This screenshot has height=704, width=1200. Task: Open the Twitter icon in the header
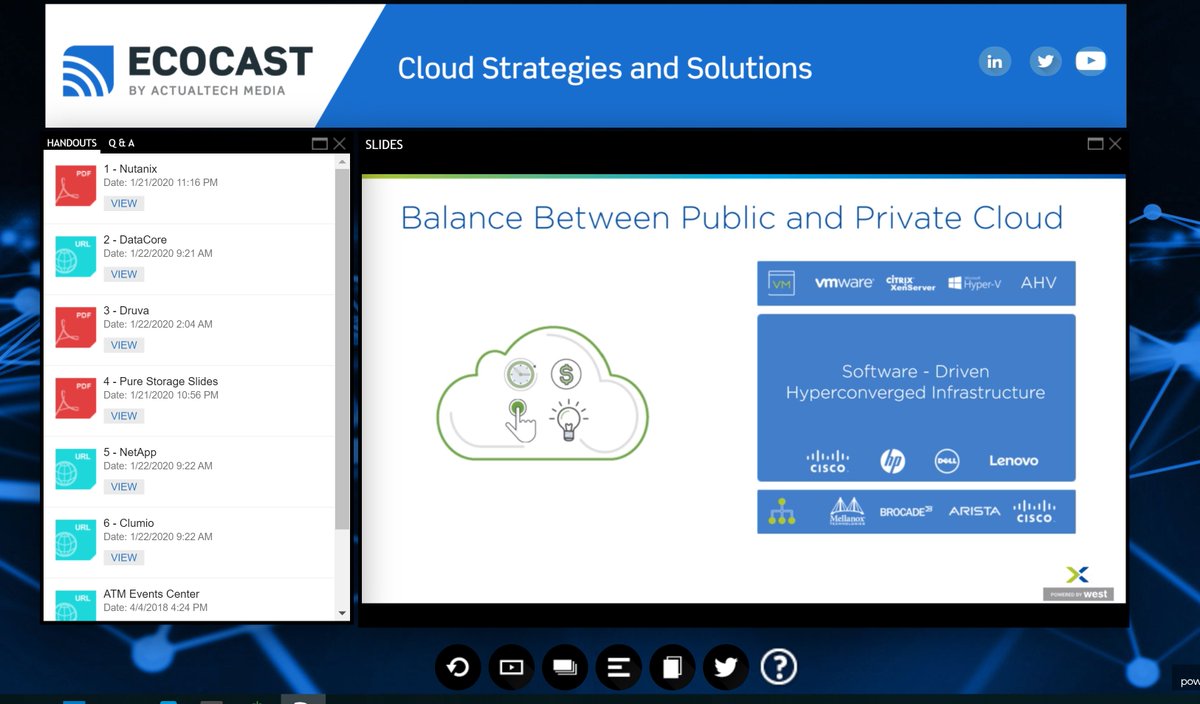[1045, 62]
